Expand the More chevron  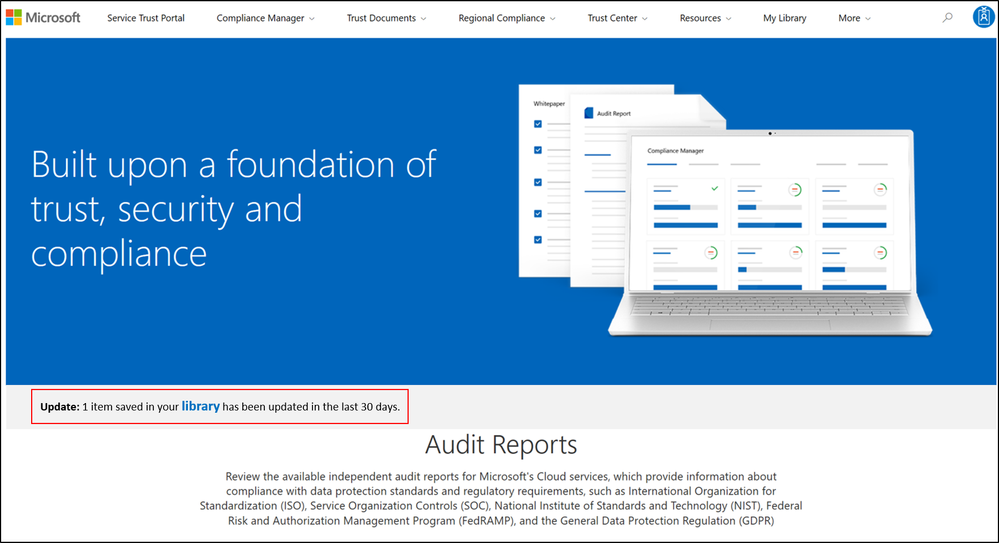coord(868,19)
